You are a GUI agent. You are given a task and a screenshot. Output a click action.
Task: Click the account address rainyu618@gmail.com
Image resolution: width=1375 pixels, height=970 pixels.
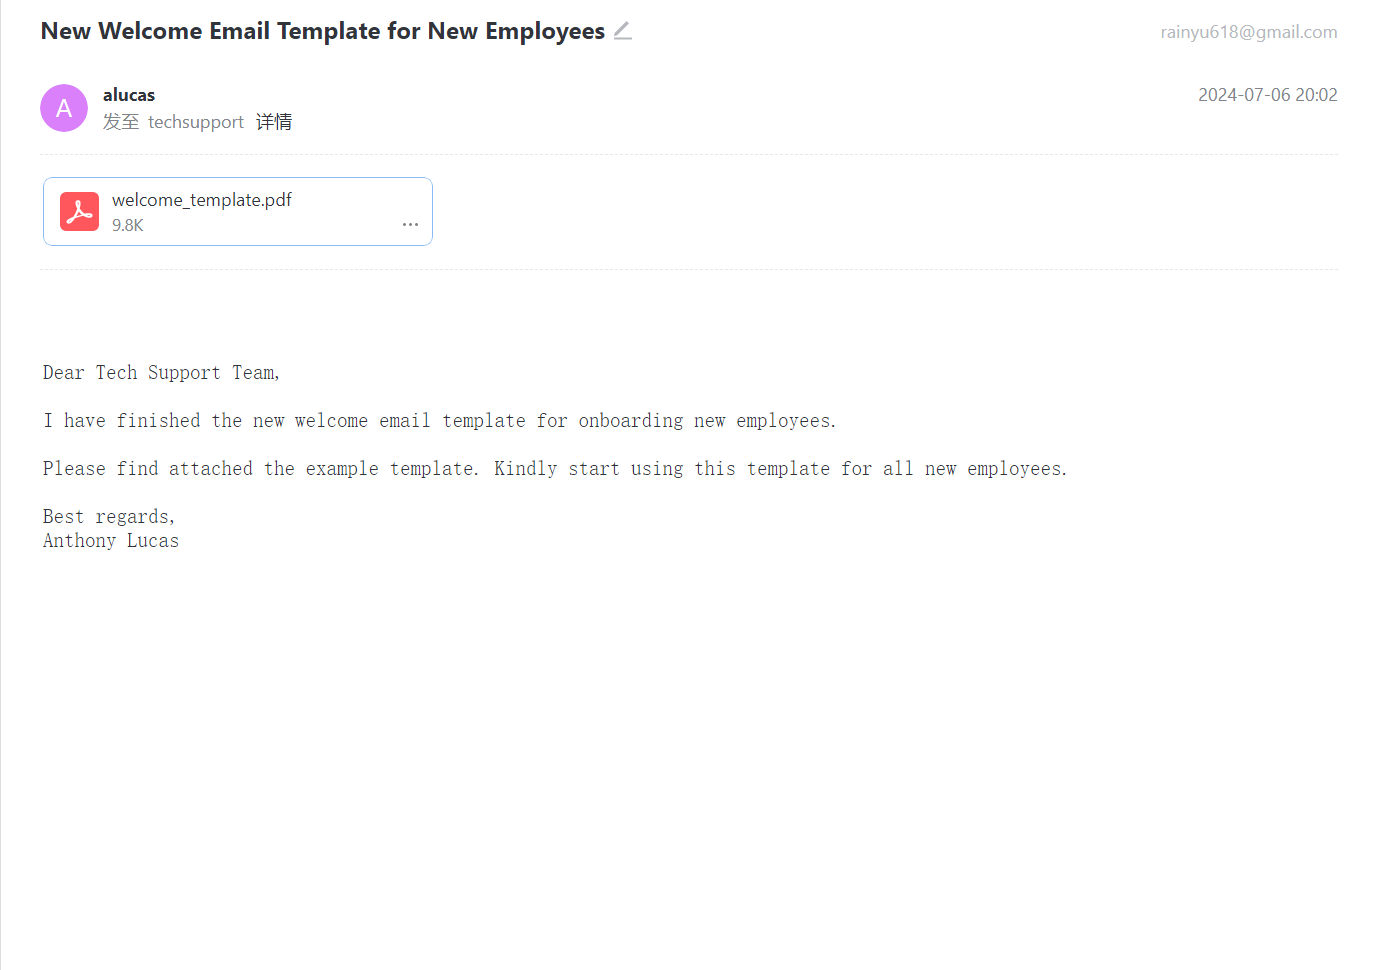[x=1248, y=32]
